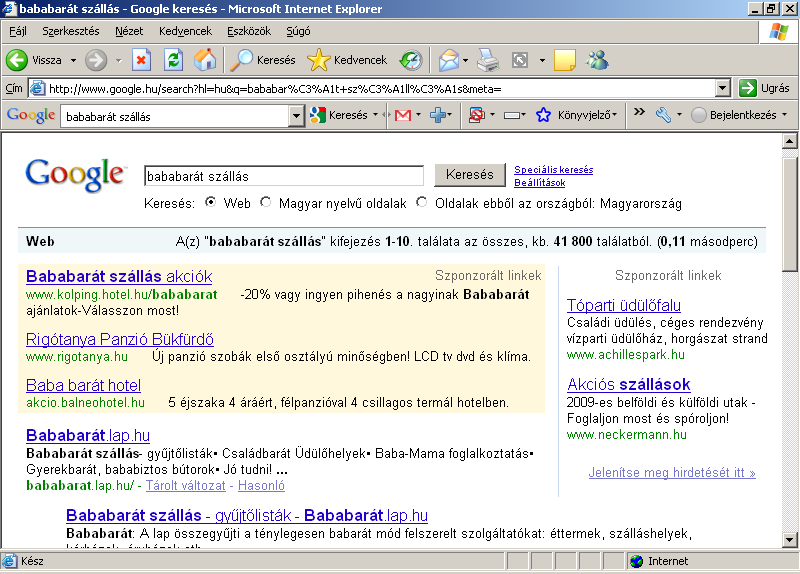Viewport: 800px width, 574px height.
Task: Click the fullscreen resize toolbar icon
Action: 520,60
